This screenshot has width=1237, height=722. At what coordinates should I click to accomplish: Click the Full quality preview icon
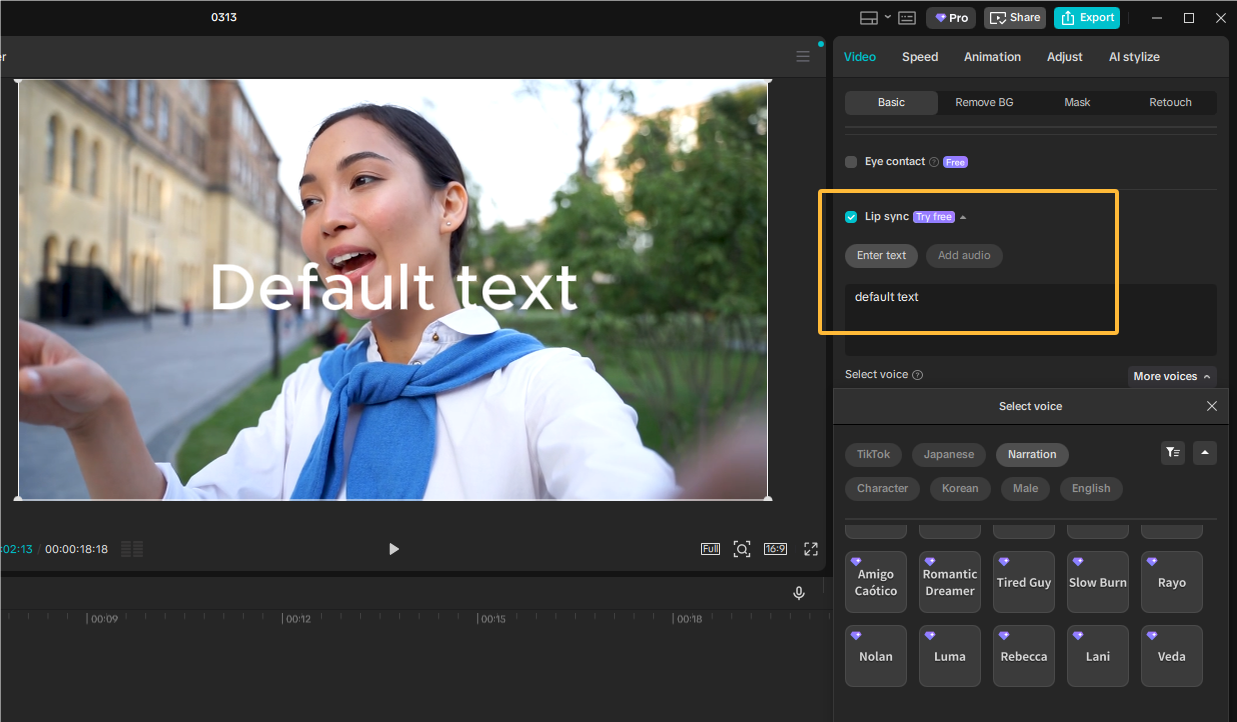(710, 549)
